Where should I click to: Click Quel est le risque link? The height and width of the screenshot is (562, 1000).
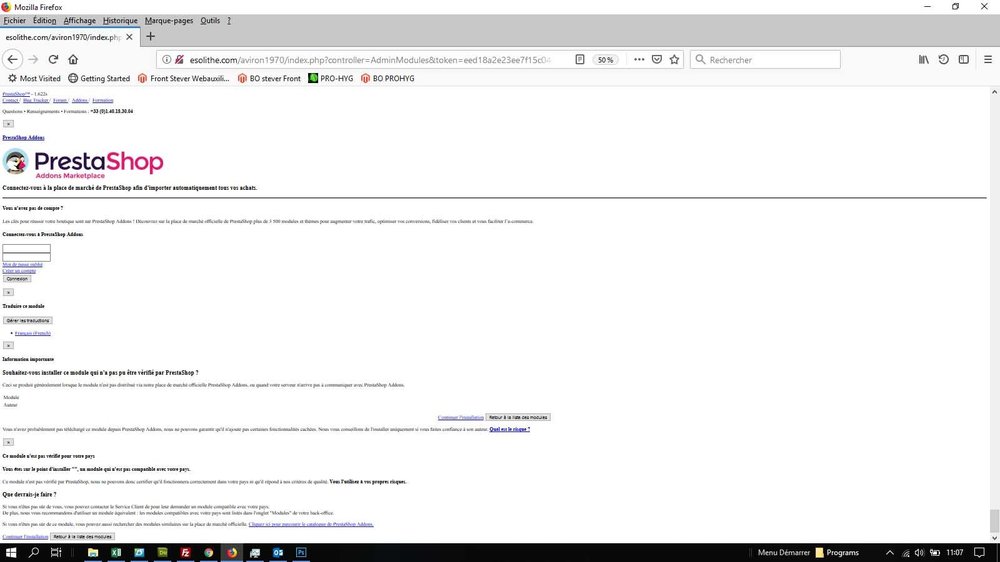pyautogui.click(x=510, y=429)
